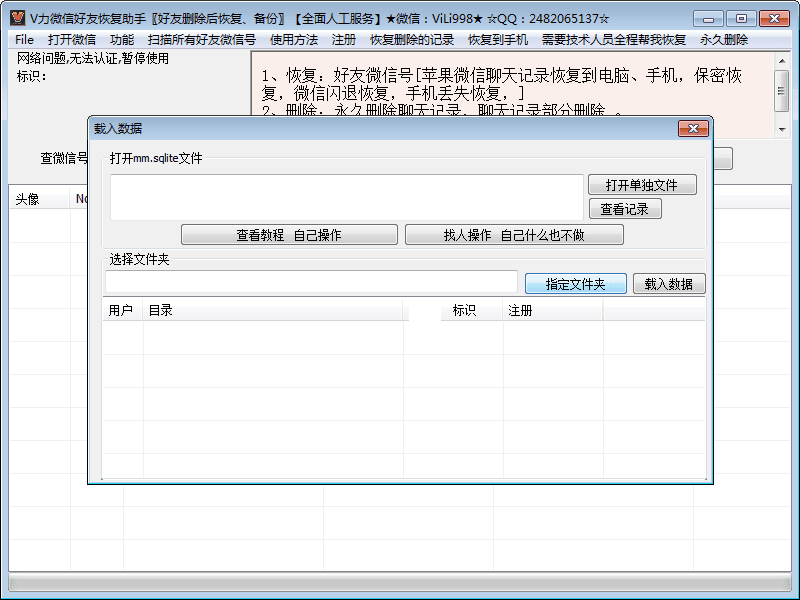Open the 使用方法 menu
Image resolution: width=800 pixels, height=600 pixels.
(x=294, y=40)
